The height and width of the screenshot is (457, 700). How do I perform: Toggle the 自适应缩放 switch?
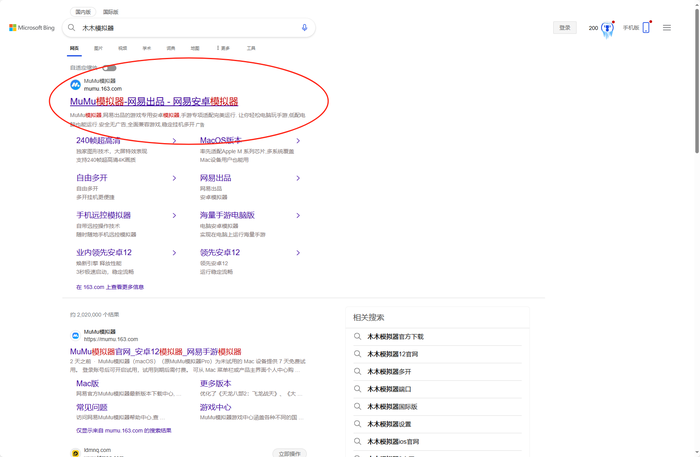point(109,68)
